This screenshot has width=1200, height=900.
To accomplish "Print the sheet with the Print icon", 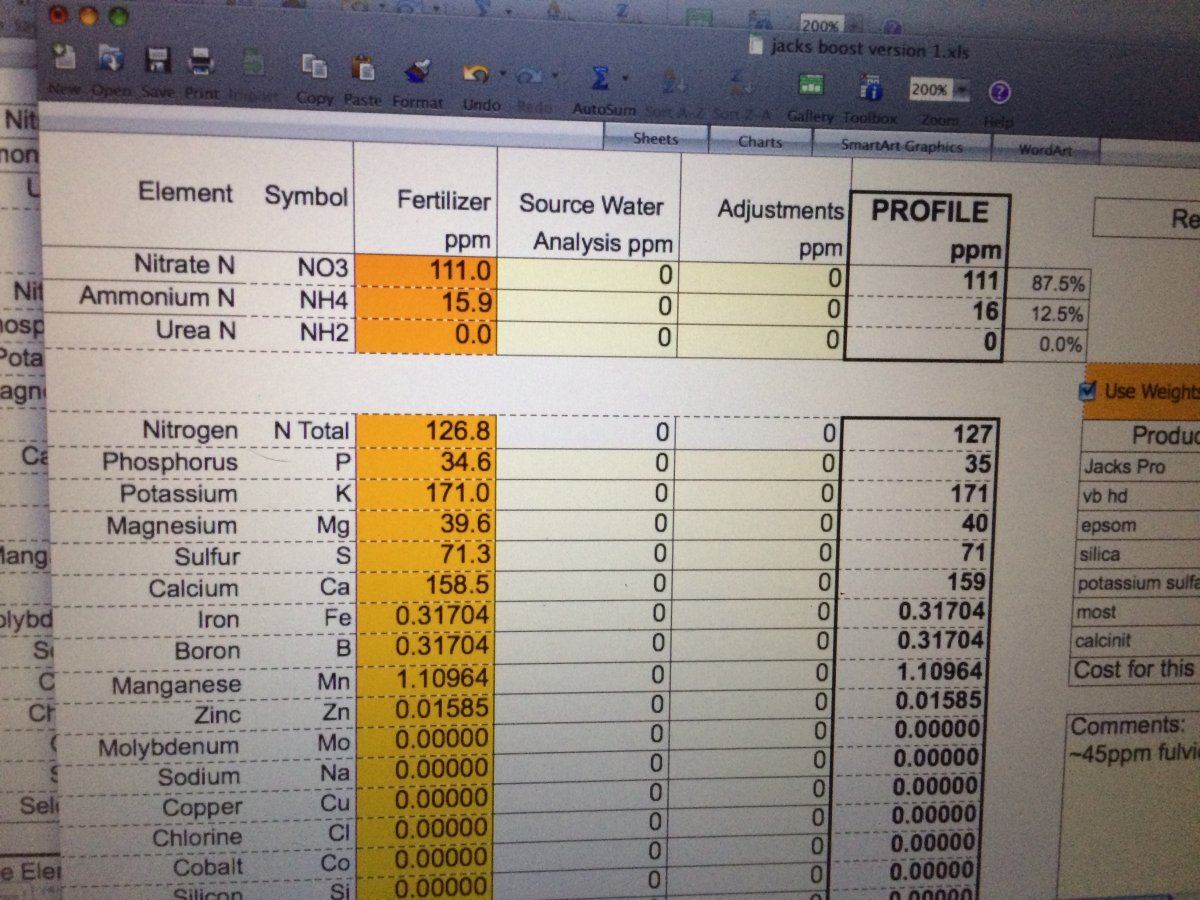I will [x=202, y=62].
